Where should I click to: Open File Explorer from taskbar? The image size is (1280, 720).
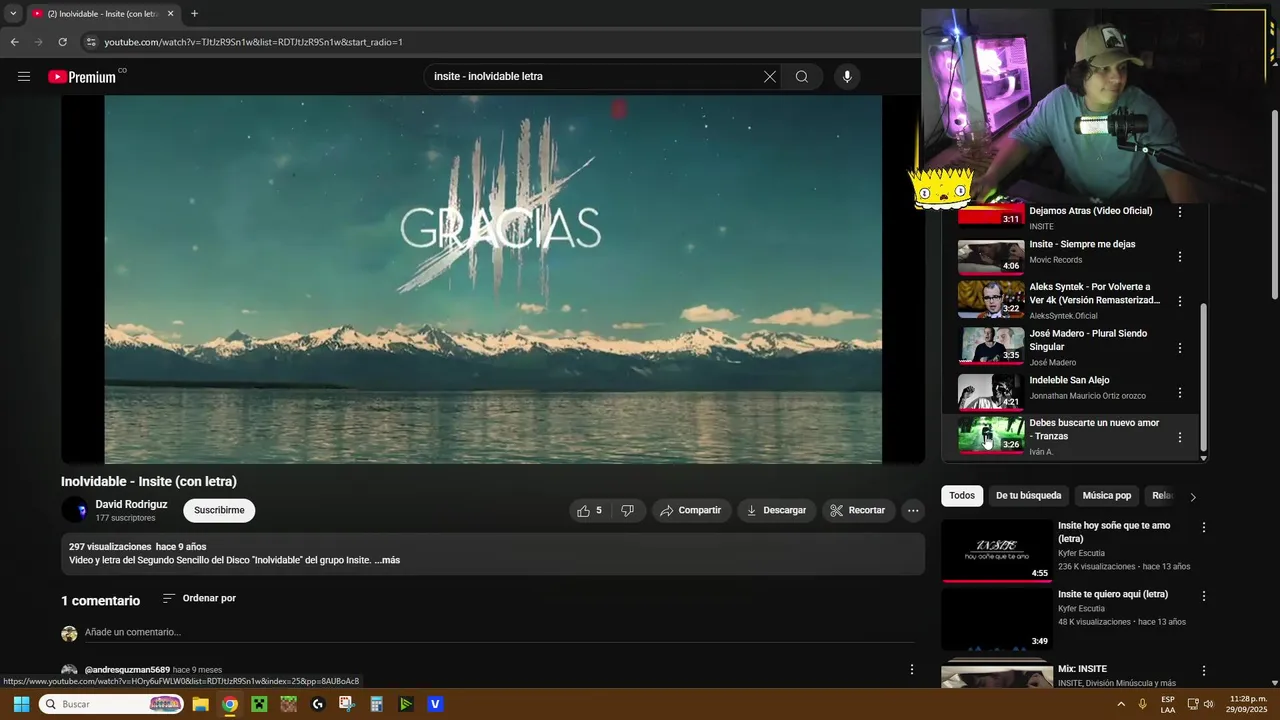pyautogui.click(x=200, y=704)
